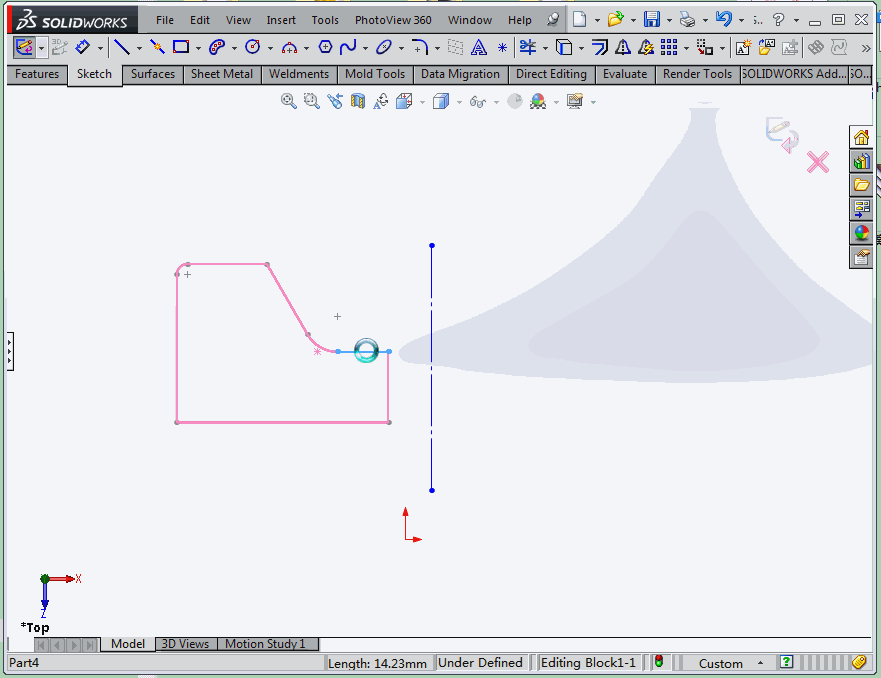Click the blue centerline top endpoint
Image resolution: width=881 pixels, height=678 pixels.
pyautogui.click(x=432, y=245)
